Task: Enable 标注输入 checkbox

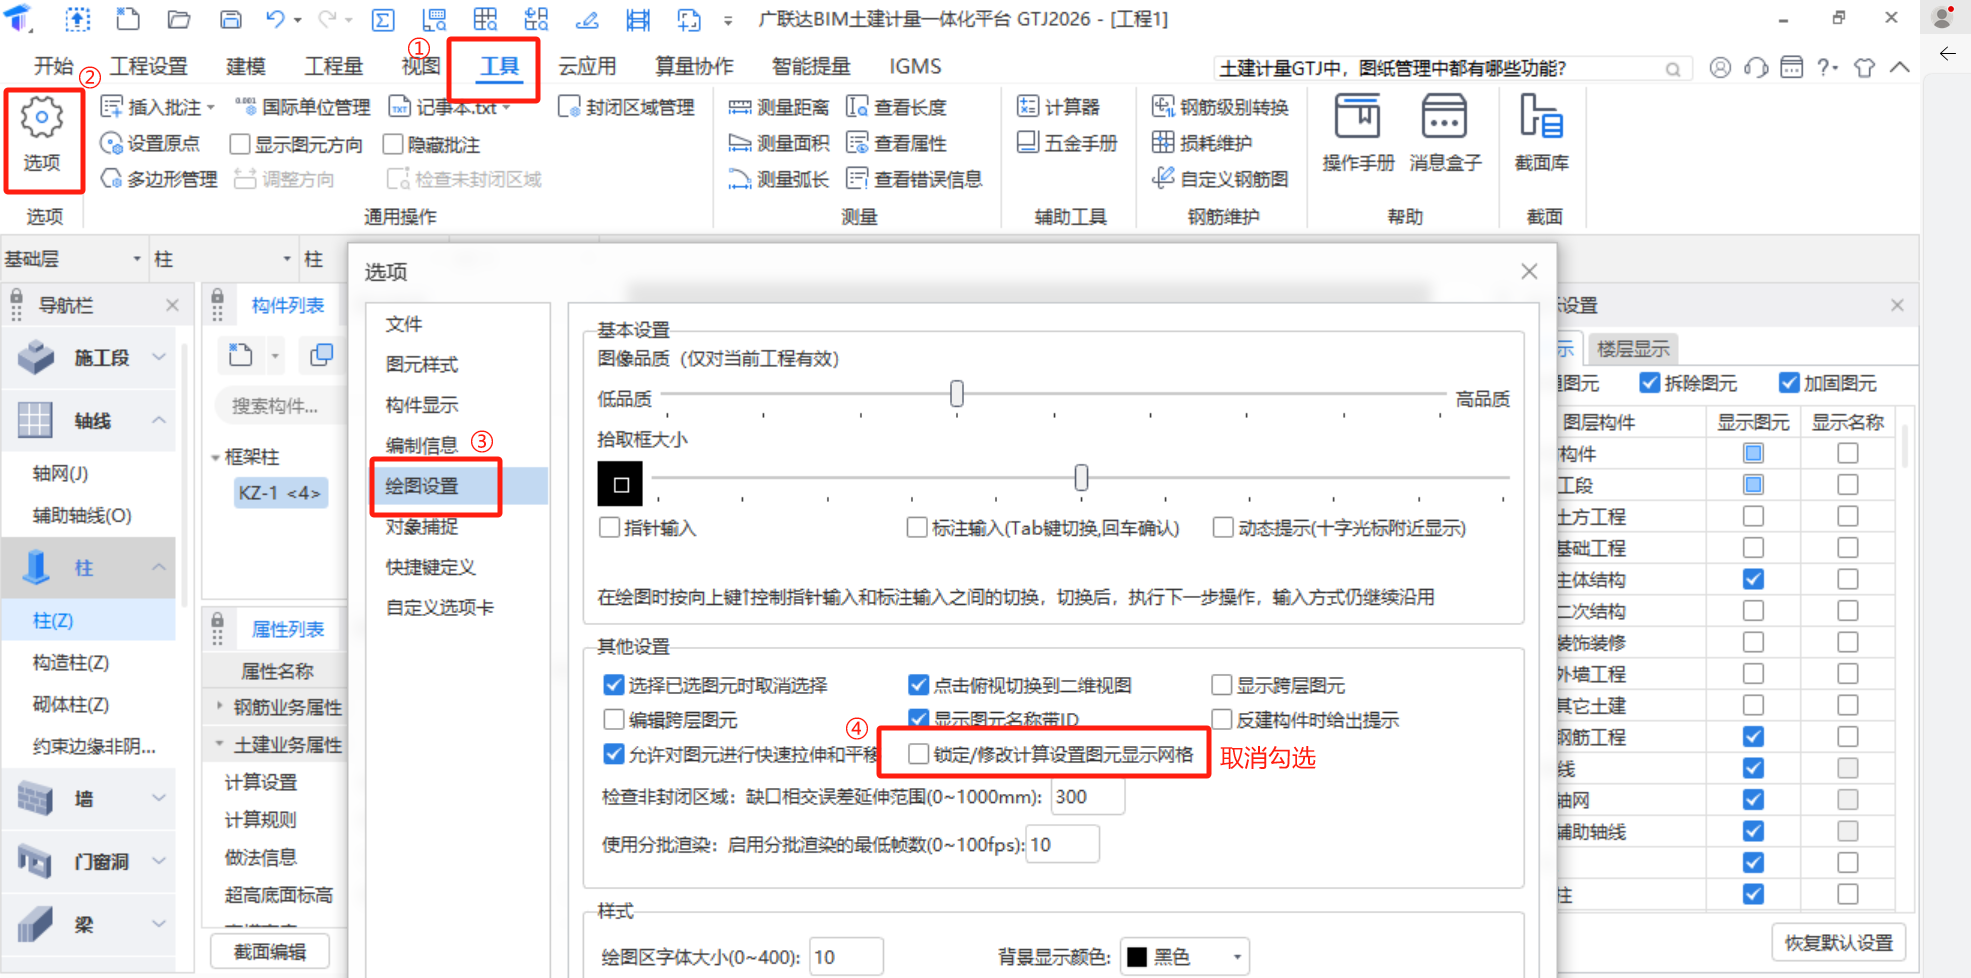Action: (x=917, y=527)
